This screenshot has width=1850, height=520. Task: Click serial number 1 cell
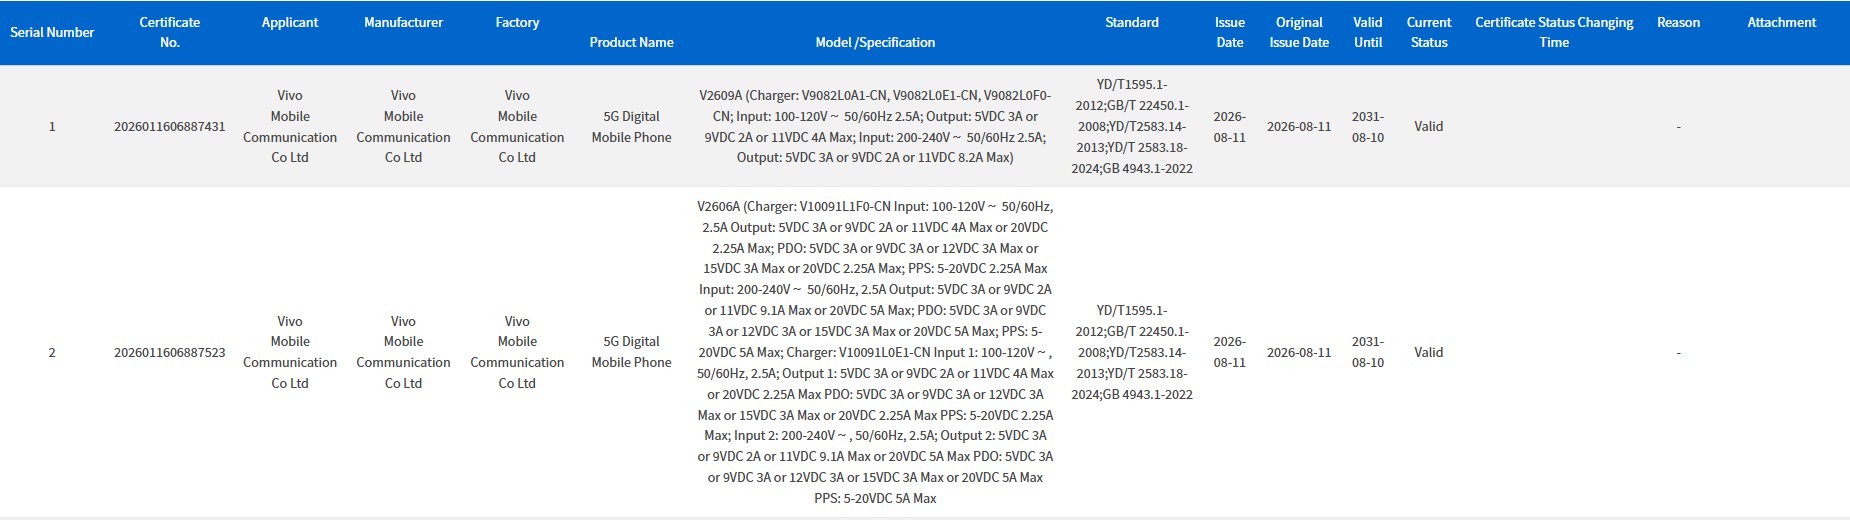52,126
